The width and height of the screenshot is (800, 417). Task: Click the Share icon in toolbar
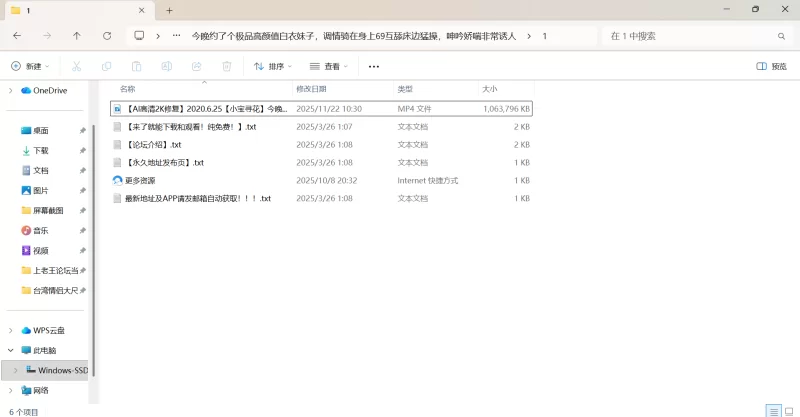(197, 66)
